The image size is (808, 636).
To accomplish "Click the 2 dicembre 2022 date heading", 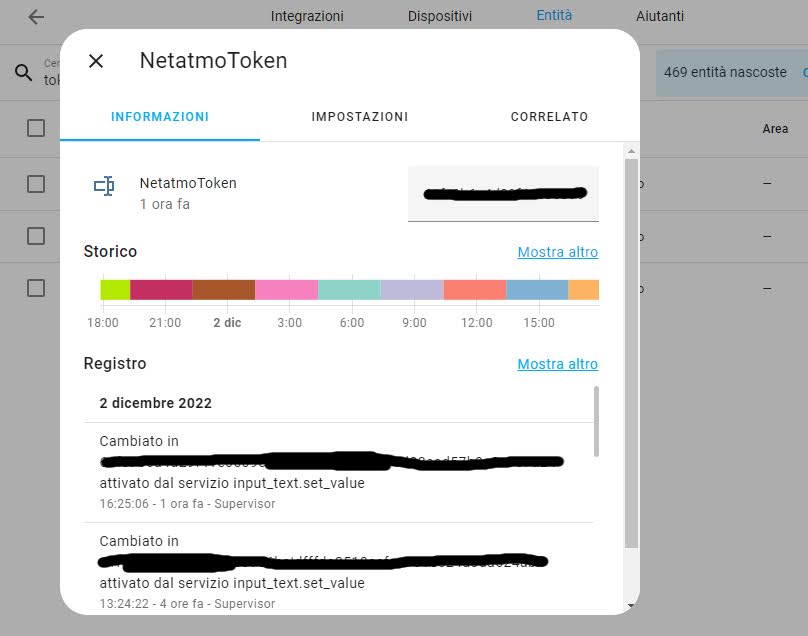I will (x=156, y=403).
